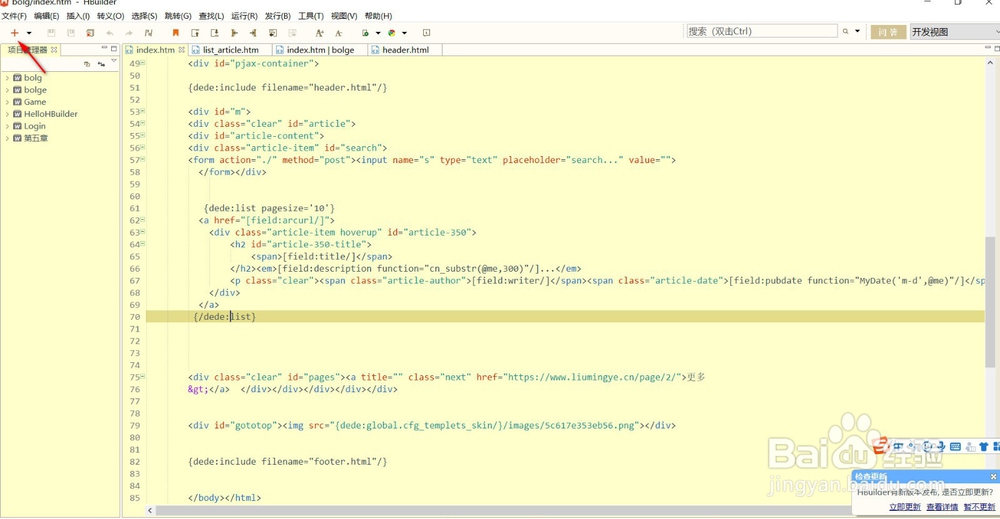
Task: Toggle code fold marker on line 75
Action: (x=143, y=376)
